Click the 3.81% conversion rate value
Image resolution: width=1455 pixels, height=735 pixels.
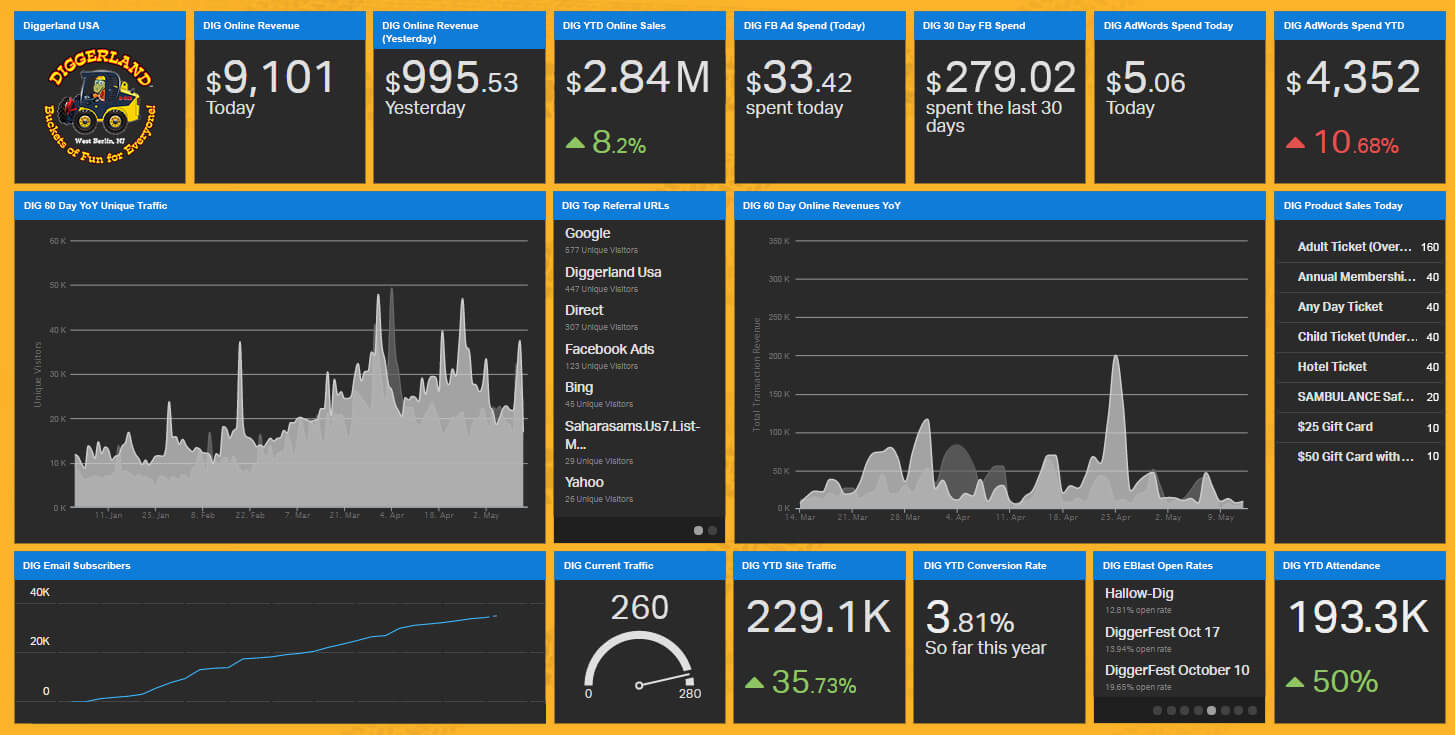(x=970, y=620)
